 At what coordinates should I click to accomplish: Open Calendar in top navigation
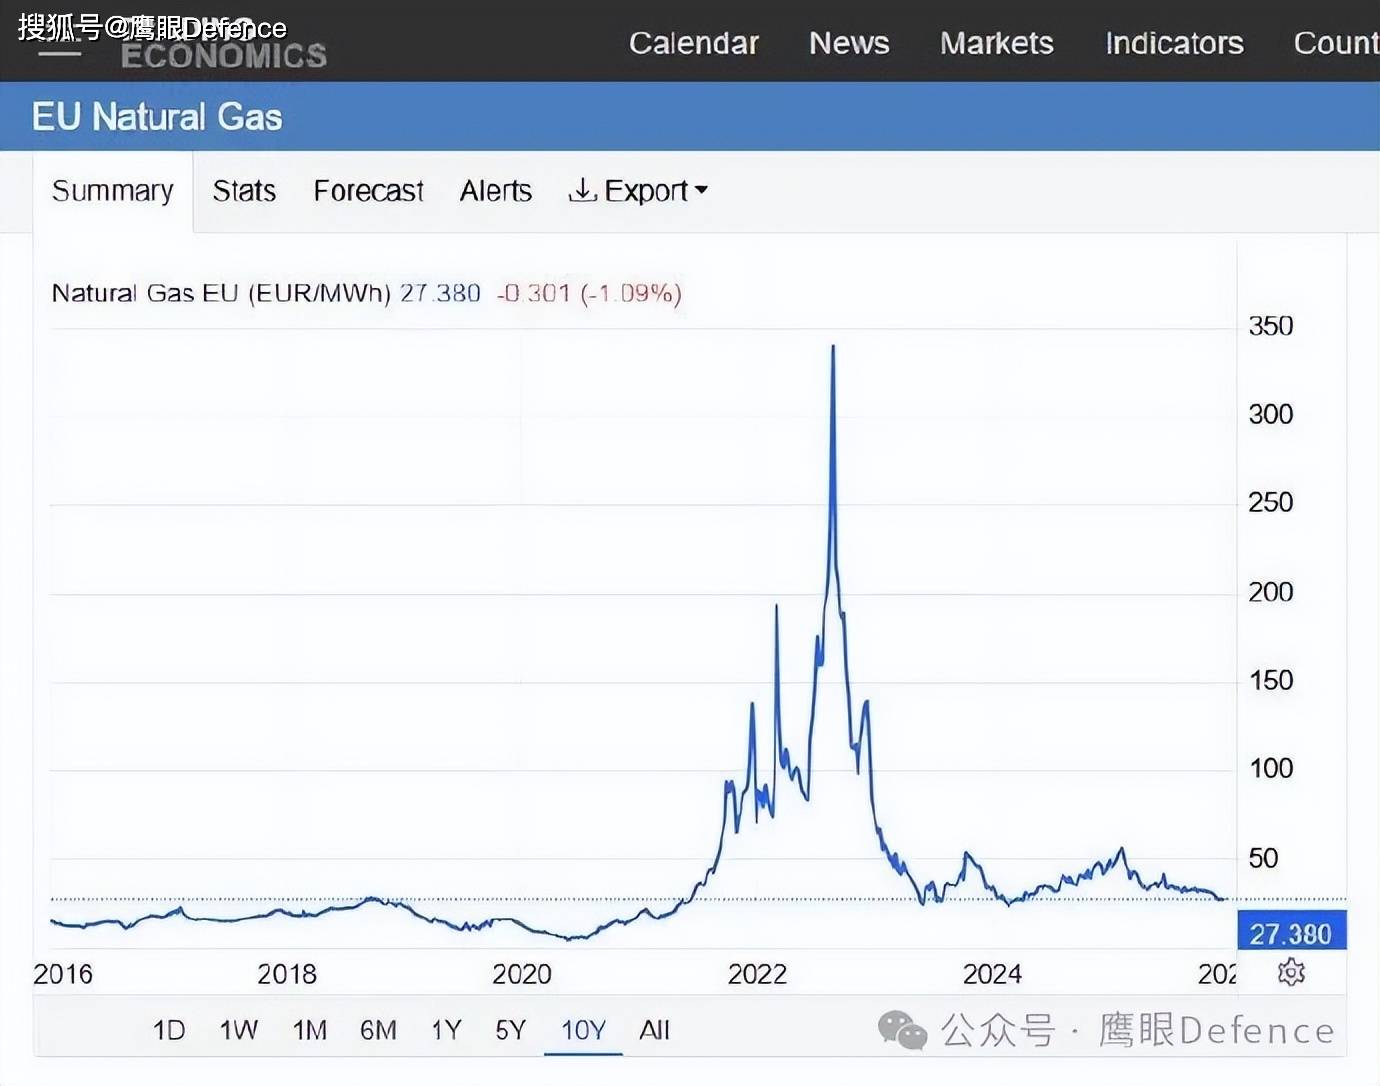pyautogui.click(x=693, y=43)
